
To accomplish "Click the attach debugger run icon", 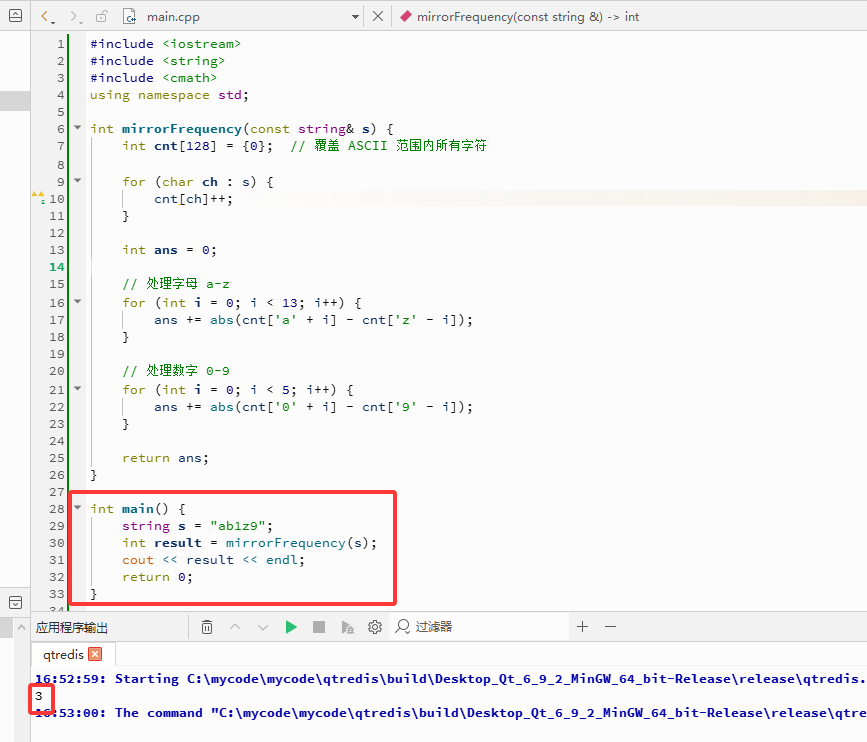I will (347, 627).
